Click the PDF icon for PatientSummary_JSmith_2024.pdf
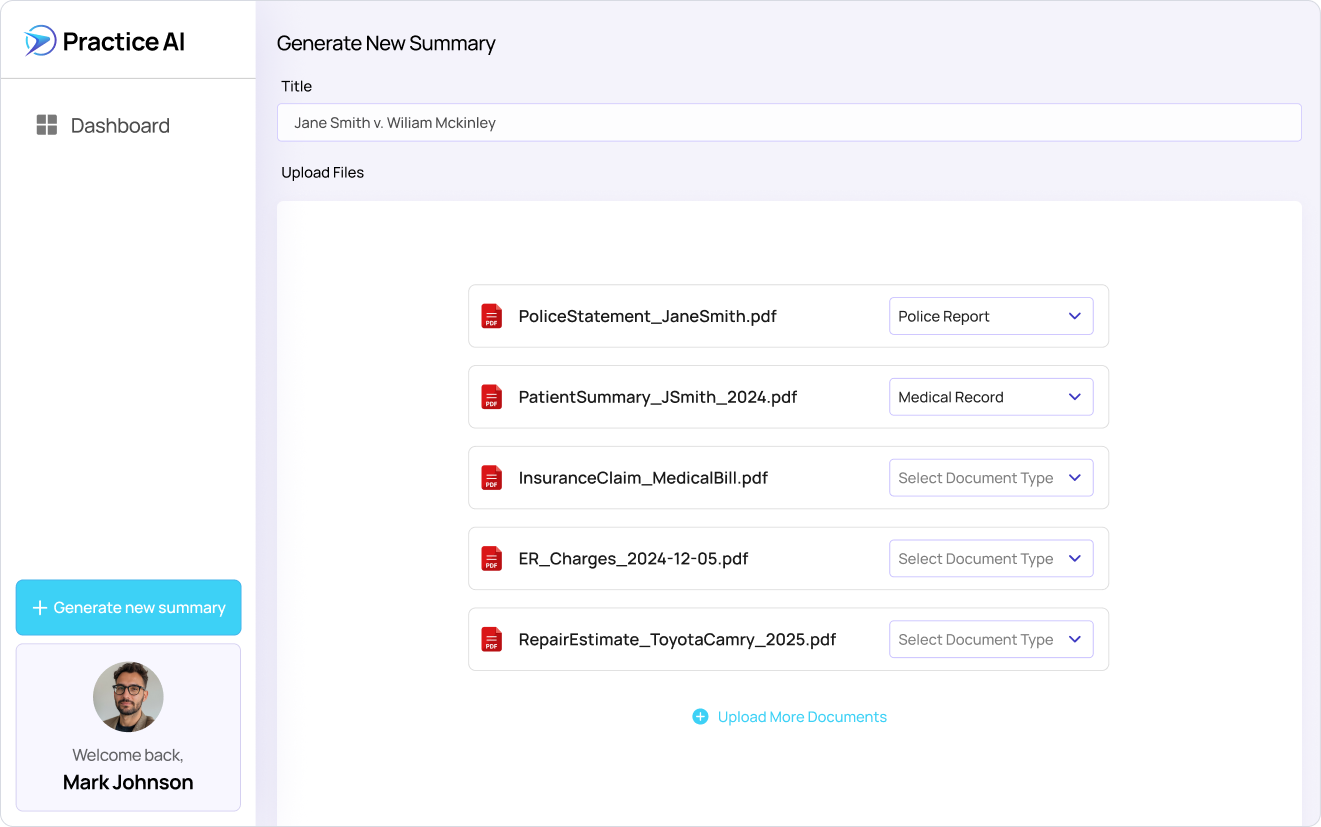1321x827 pixels. tap(492, 396)
